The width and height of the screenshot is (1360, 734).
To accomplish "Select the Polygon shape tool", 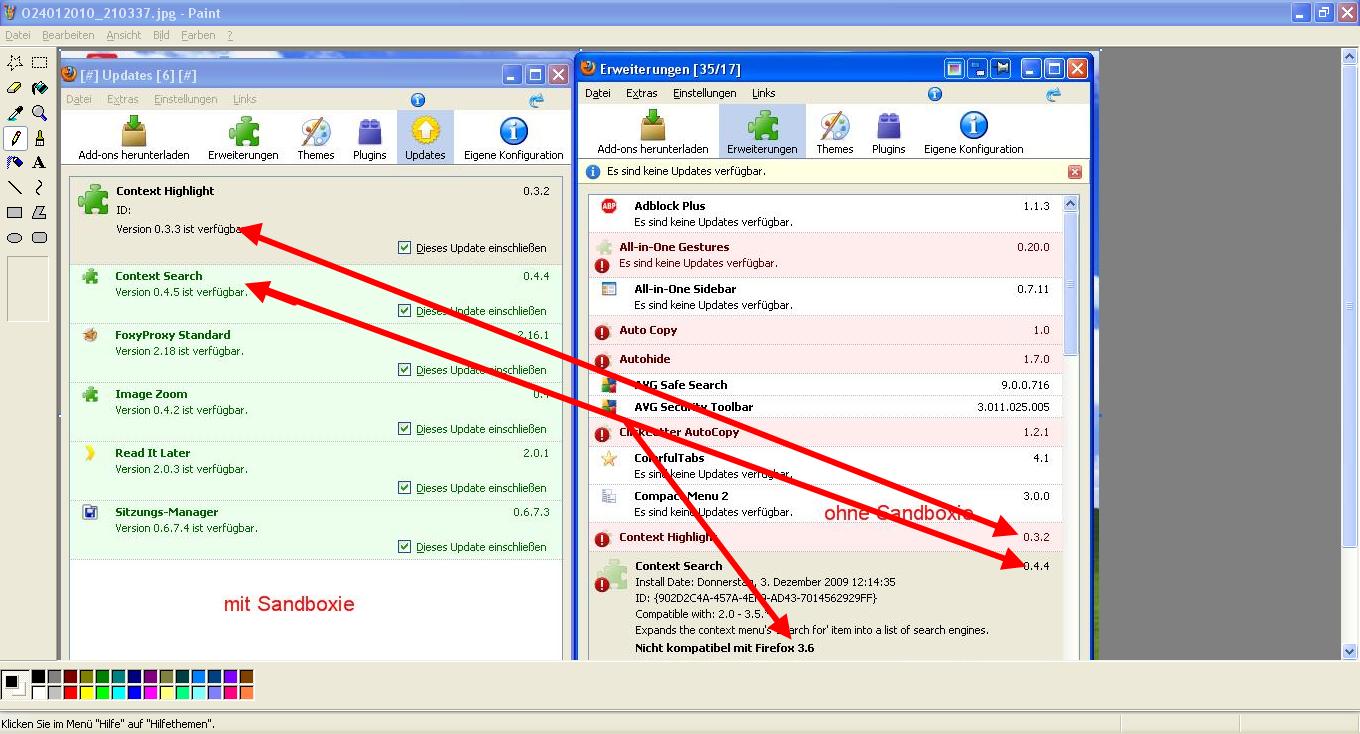I will [x=40, y=213].
